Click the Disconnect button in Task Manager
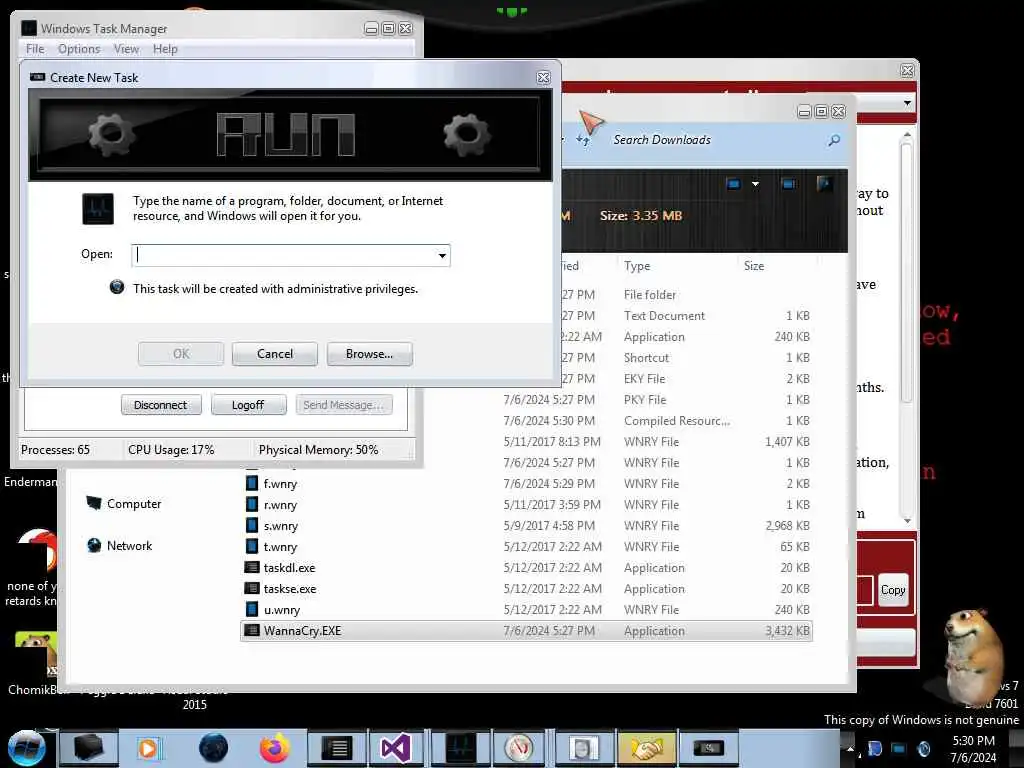 [x=161, y=405]
